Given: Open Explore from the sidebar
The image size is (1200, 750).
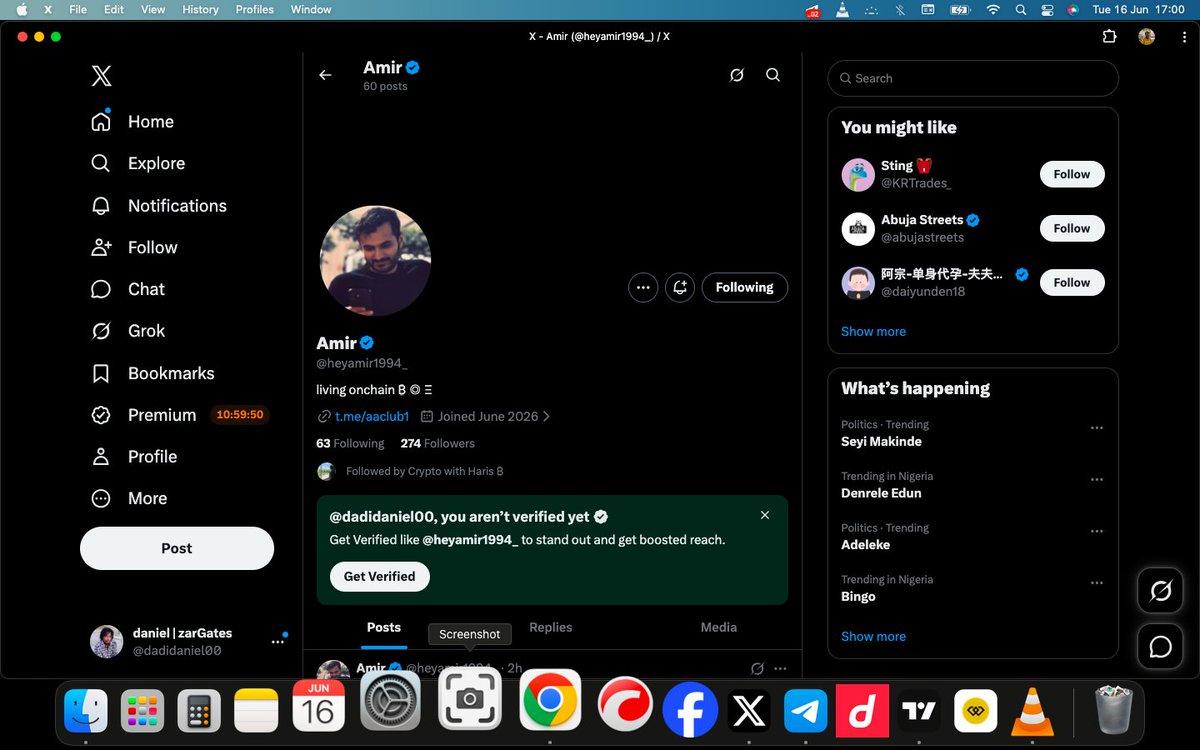Looking at the screenshot, I should click(x=138, y=164).
